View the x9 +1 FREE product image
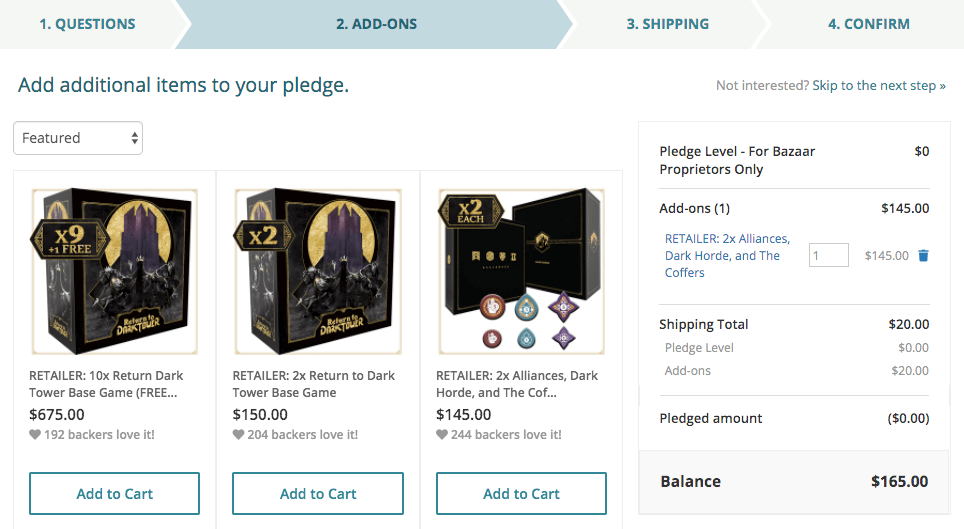The image size is (964, 529). pos(114,271)
